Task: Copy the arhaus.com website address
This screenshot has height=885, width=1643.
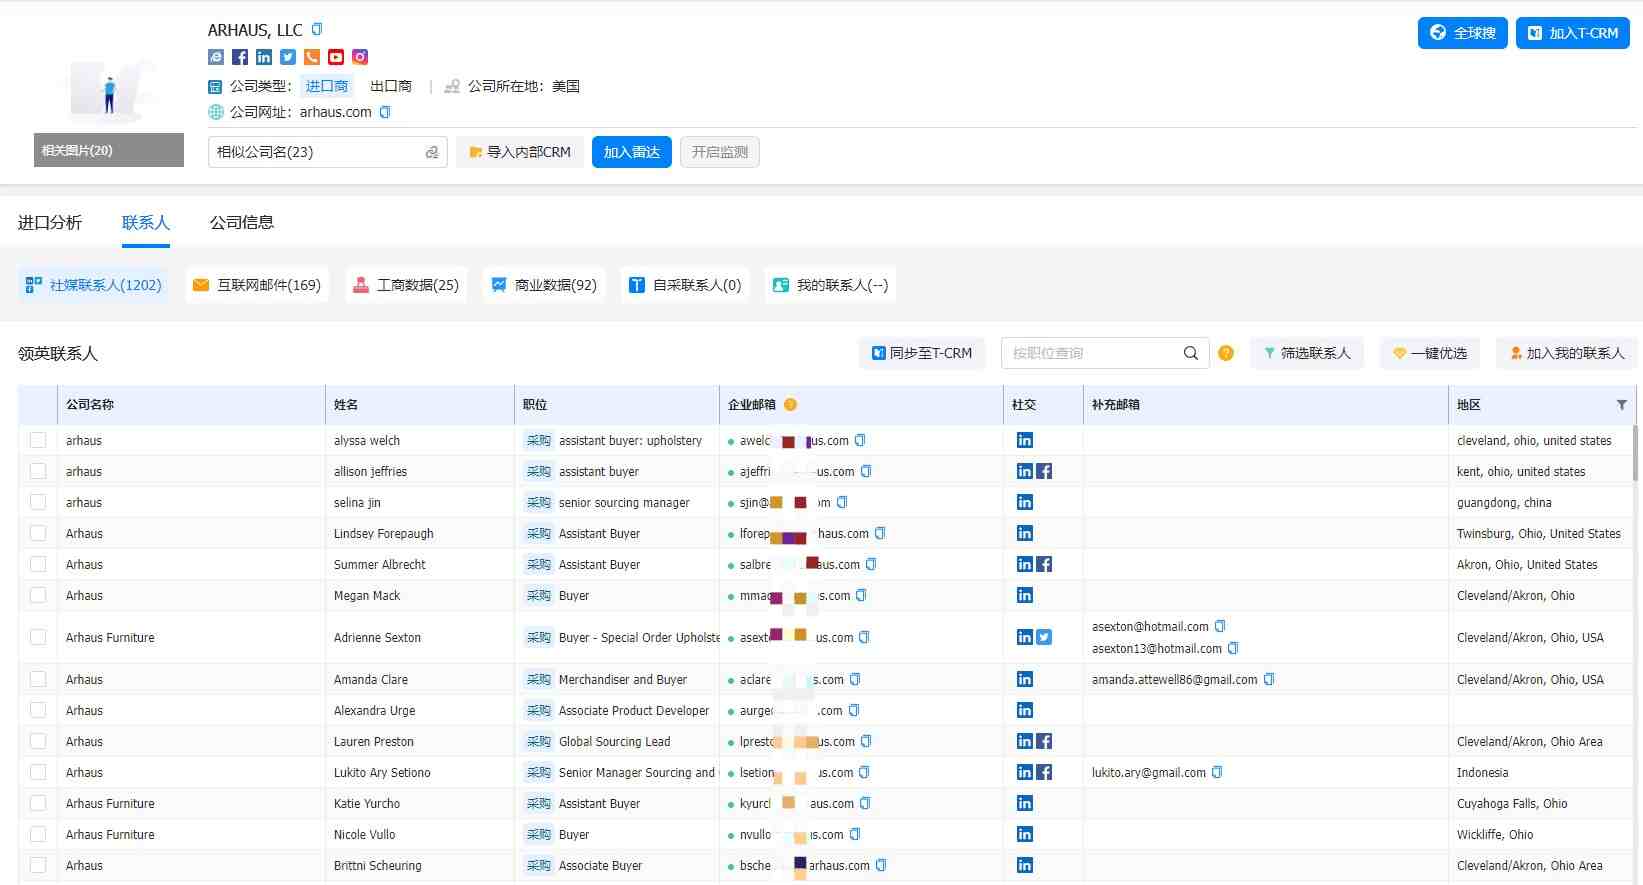Action: (385, 112)
